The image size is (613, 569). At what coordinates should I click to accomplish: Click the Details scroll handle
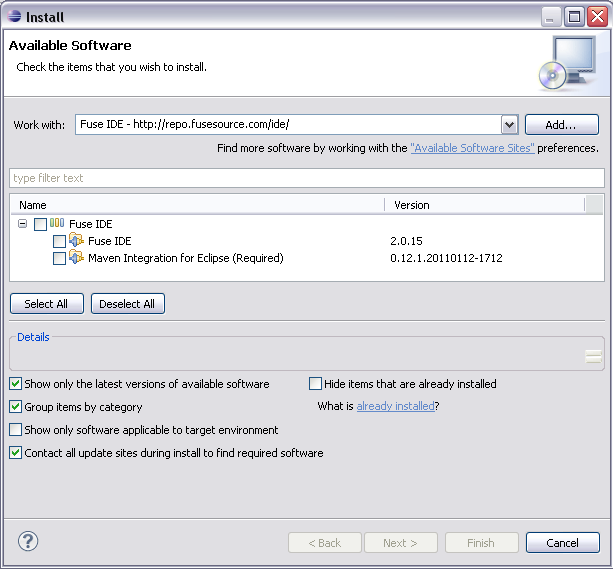594,355
